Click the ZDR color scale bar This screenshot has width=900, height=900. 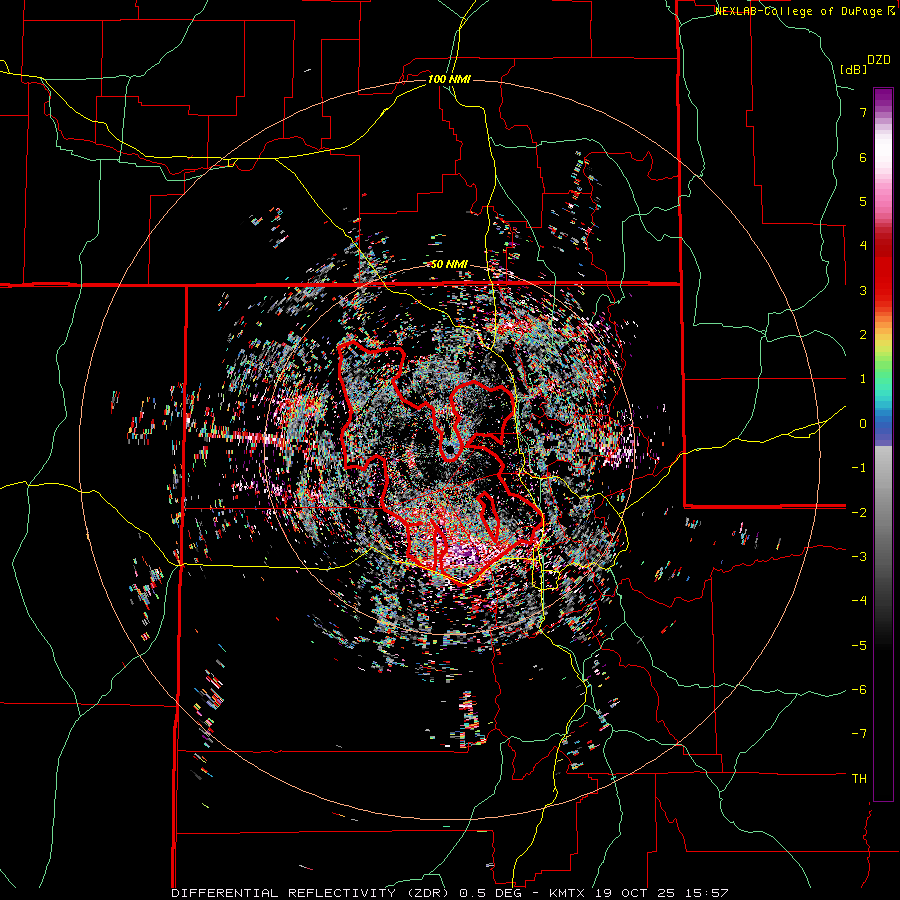tap(883, 444)
